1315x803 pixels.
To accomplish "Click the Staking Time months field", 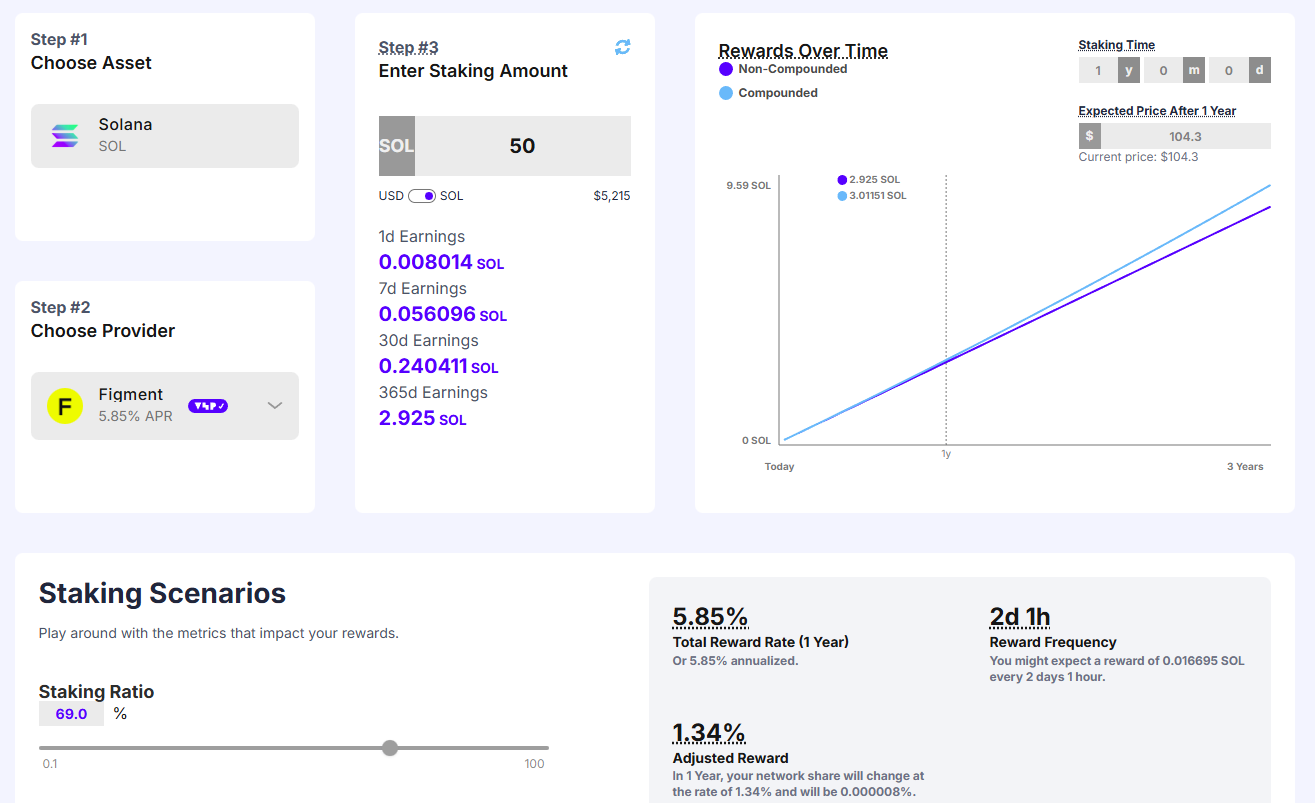I will tap(1163, 71).
